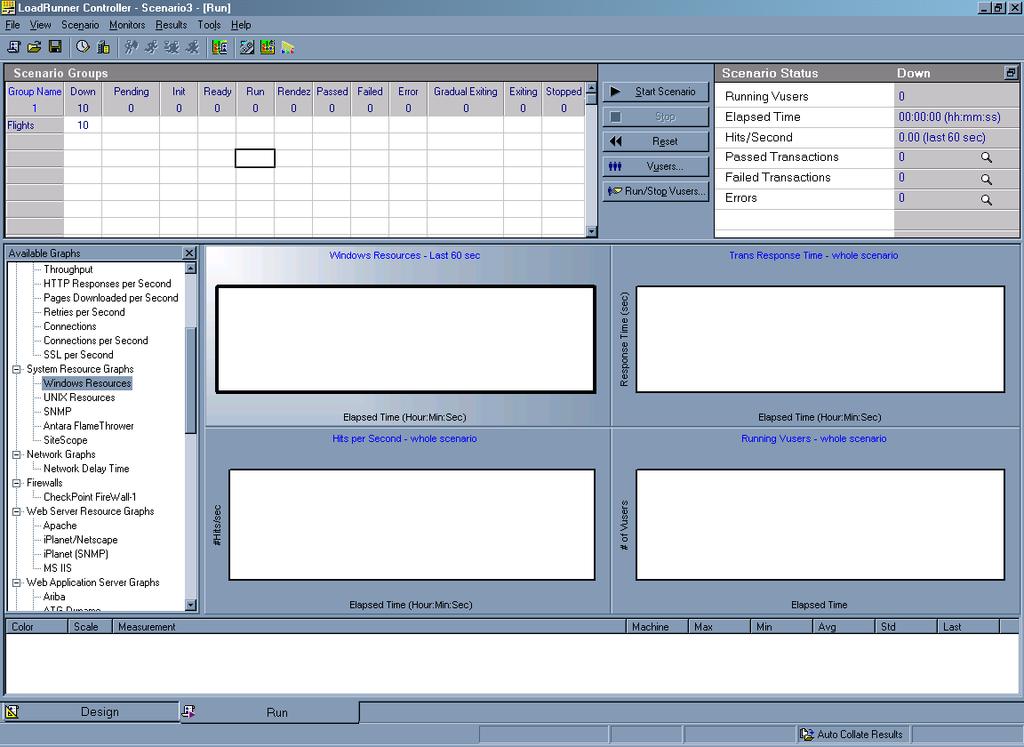Click the Run tab icon
The image size is (1024, 747).
pyautogui.click(x=189, y=710)
